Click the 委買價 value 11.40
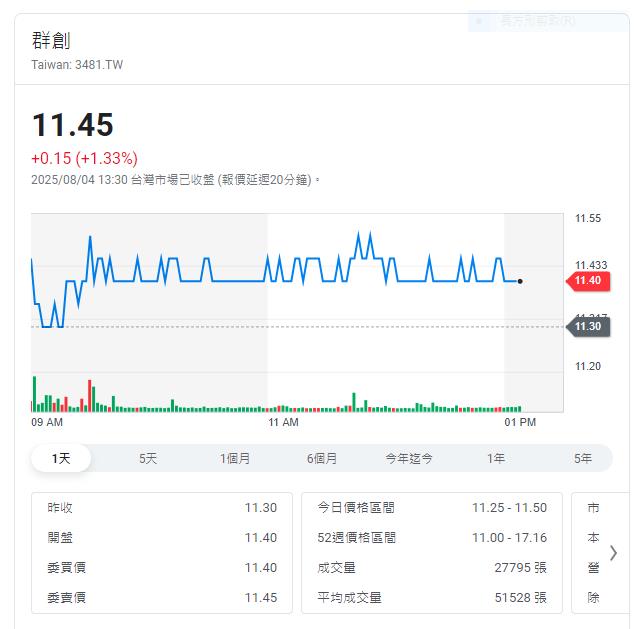The height and width of the screenshot is (629, 641). click(x=261, y=567)
